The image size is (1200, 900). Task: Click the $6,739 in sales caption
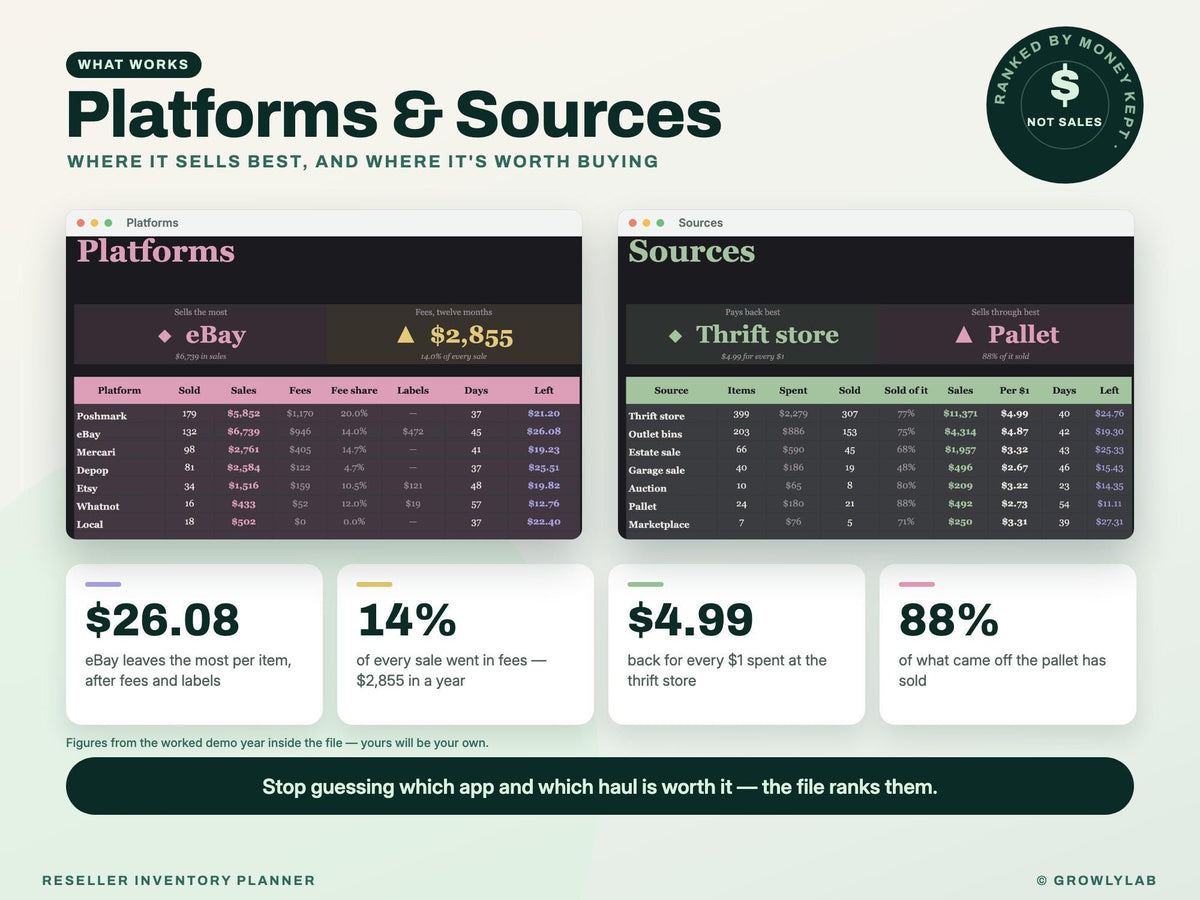[x=200, y=356]
